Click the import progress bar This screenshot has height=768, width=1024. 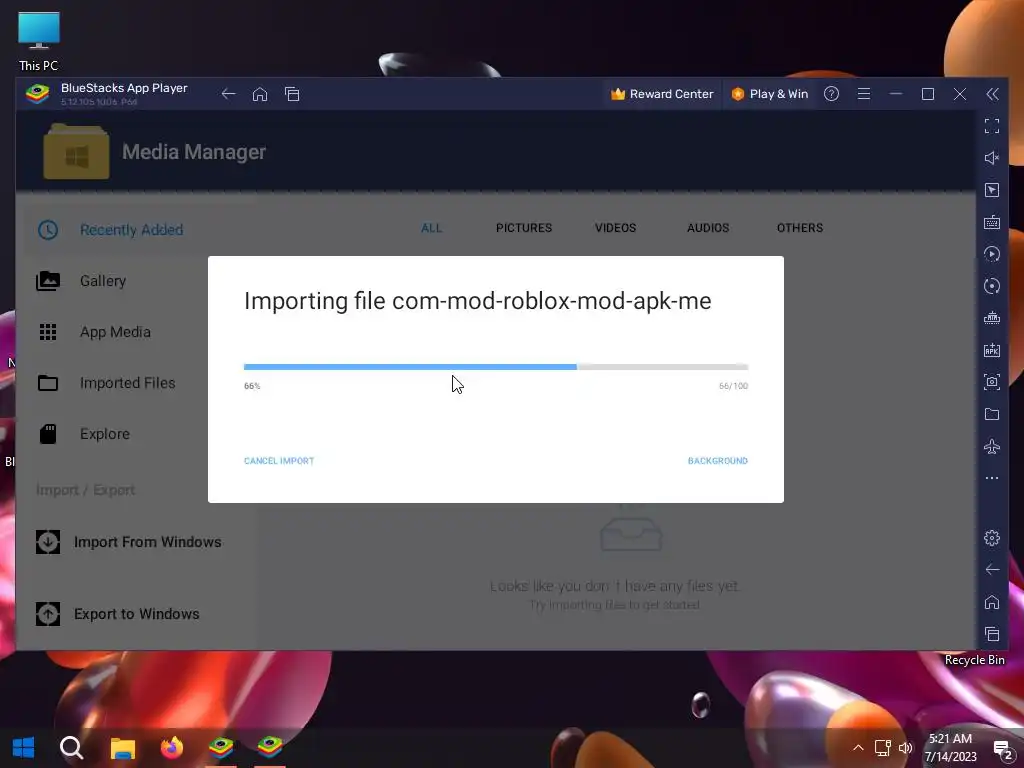(496, 367)
